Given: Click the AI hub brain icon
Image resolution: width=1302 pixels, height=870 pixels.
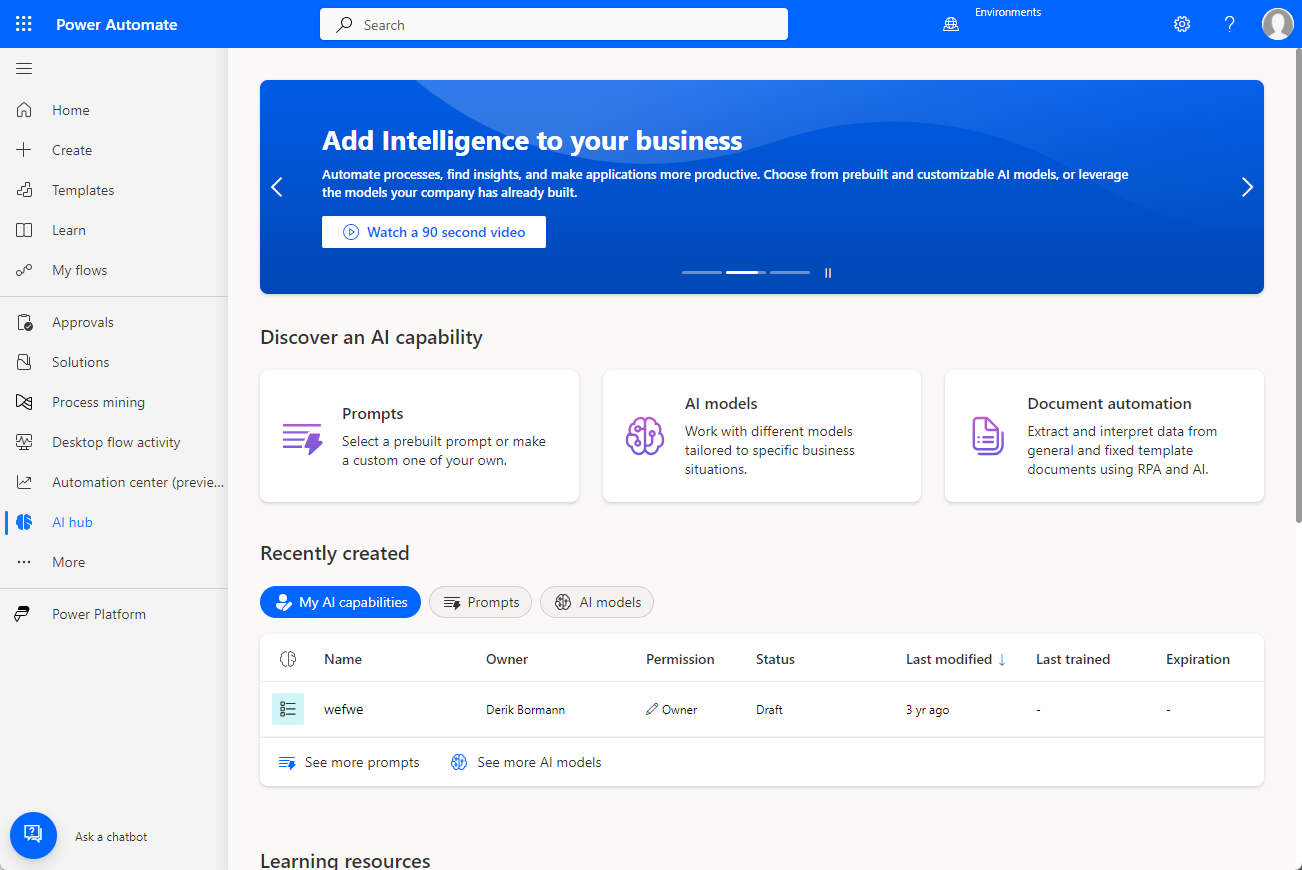Looking at the screenshot, I should [24, 522].
